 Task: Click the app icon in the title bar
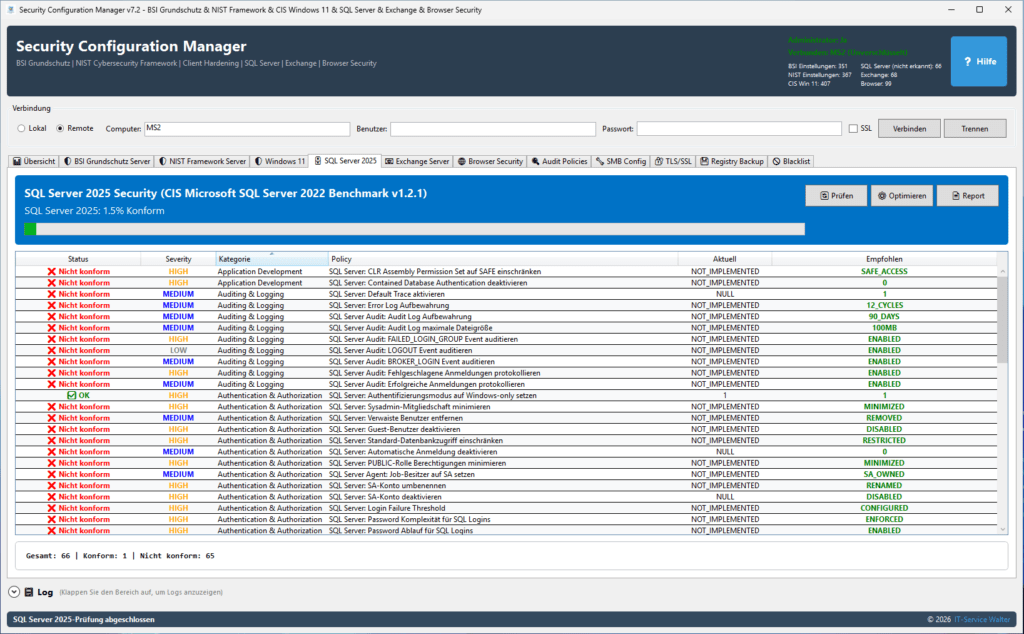[11, 9]
